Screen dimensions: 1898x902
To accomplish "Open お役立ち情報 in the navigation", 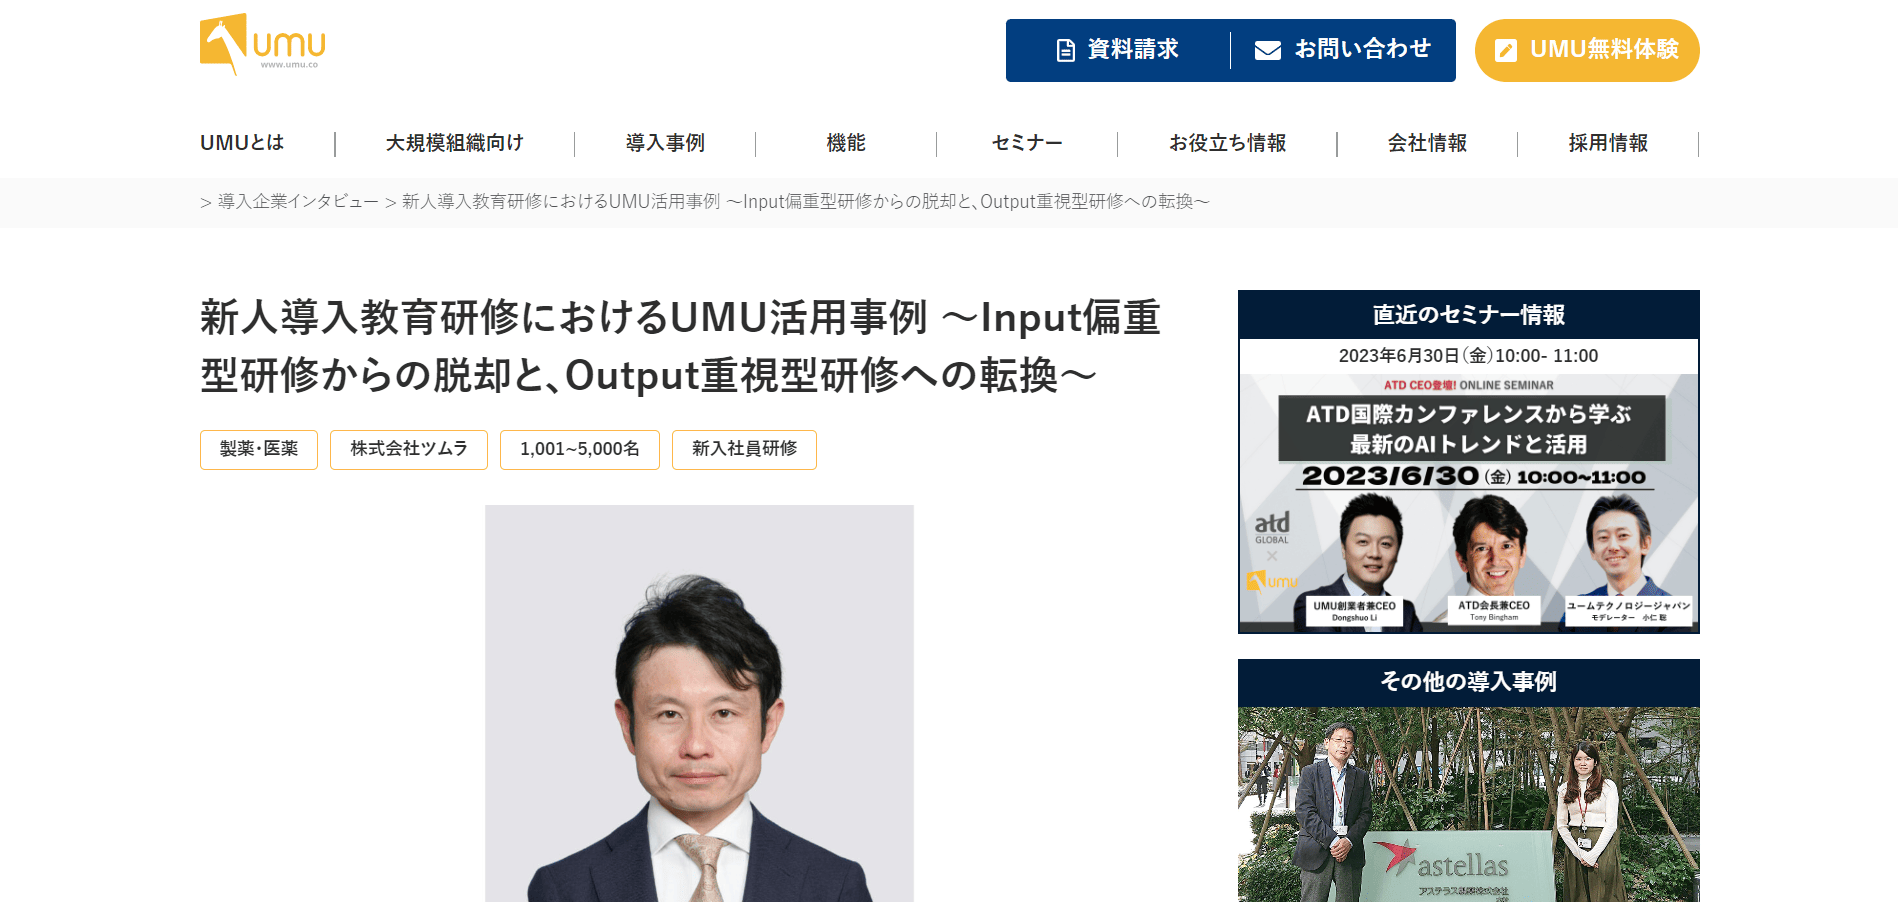I will pos(1227,143).
